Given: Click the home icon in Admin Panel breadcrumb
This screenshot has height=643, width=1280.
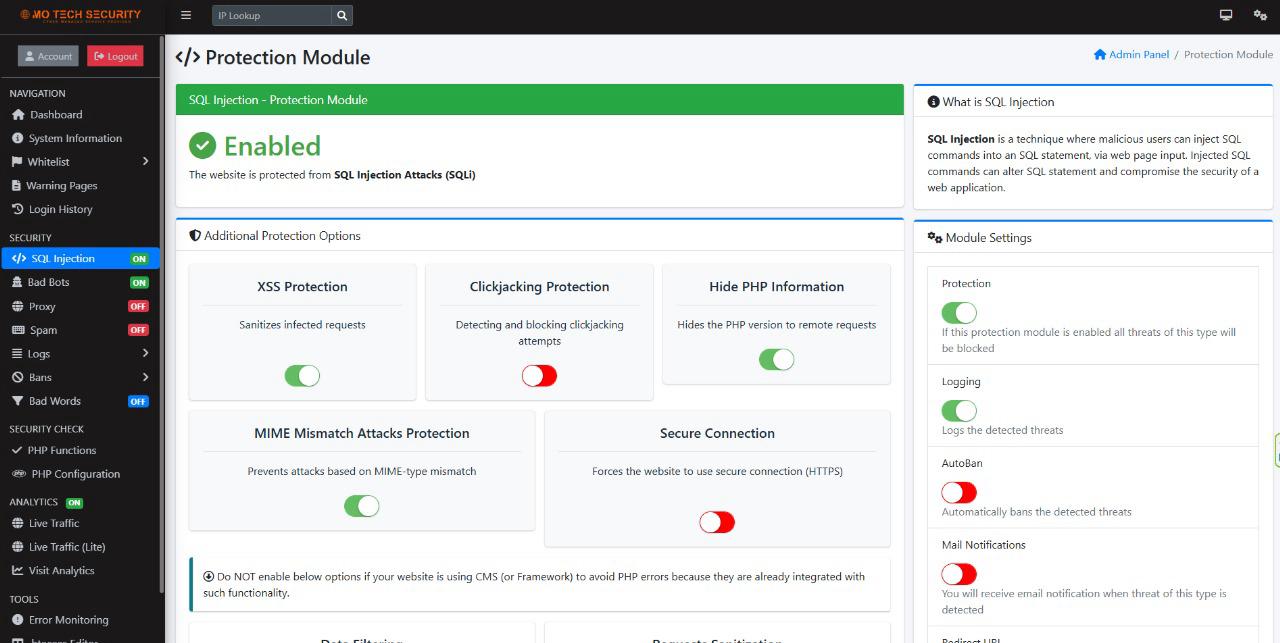Looking at the screenshot, I should coord(1100,54).
